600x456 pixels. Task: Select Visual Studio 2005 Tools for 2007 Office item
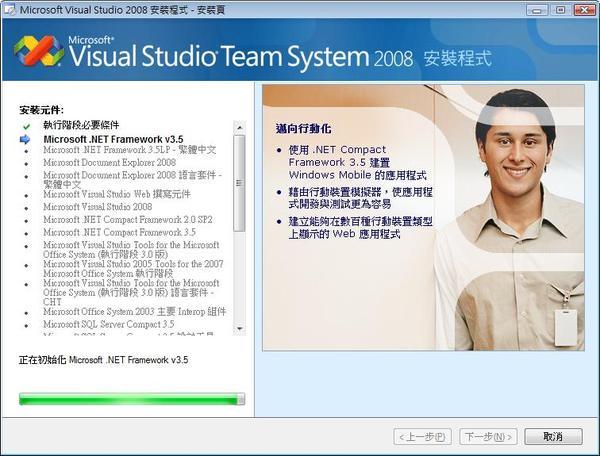133,269
